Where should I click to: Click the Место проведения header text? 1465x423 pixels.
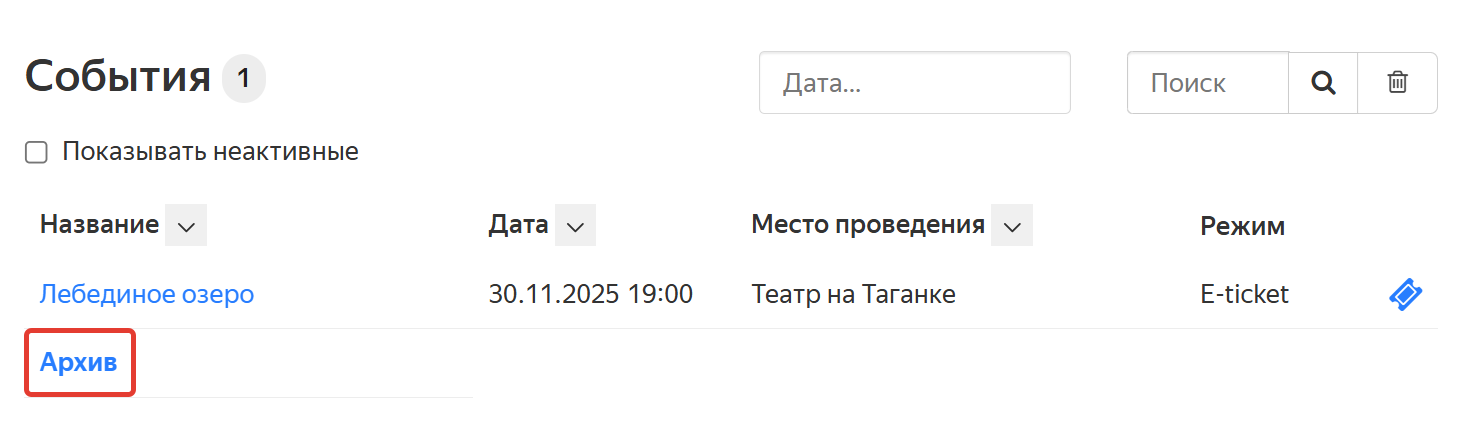pyautogui.click(x=867, y=225)
